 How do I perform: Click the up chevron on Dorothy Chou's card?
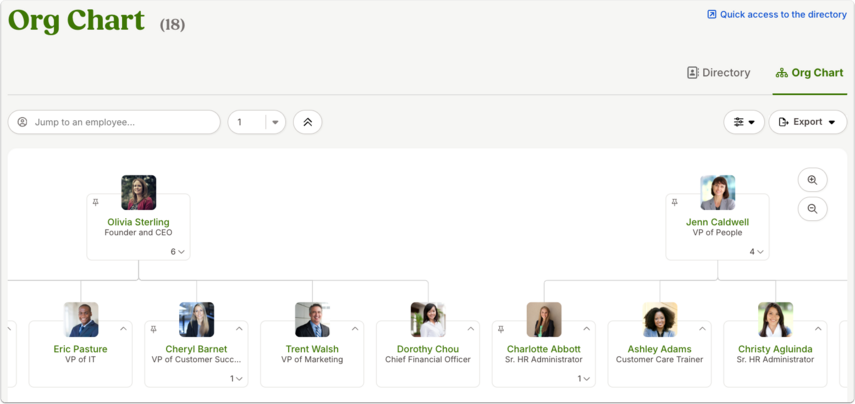pyautogui.click(x=471, y=329)
